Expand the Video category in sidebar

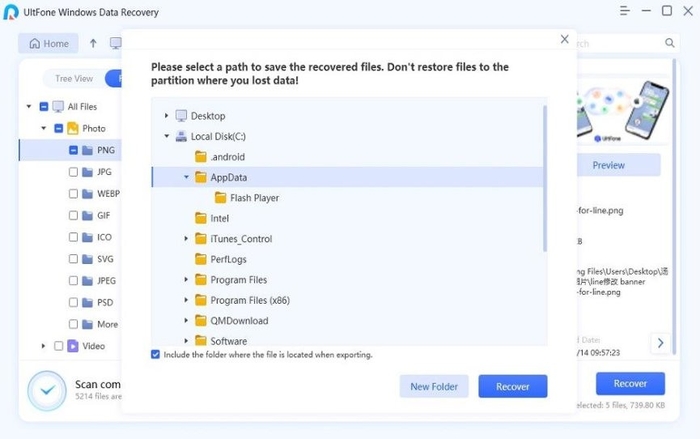pyautogui.click(x=44, y=346)
